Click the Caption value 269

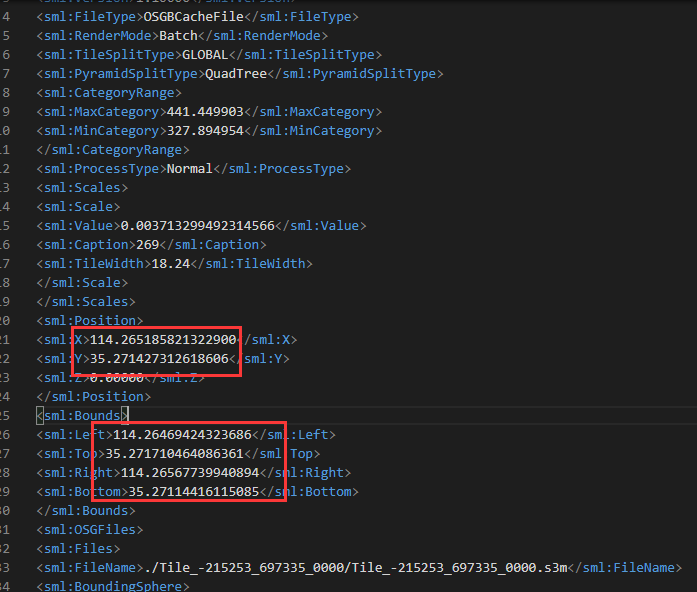[147, 245]
